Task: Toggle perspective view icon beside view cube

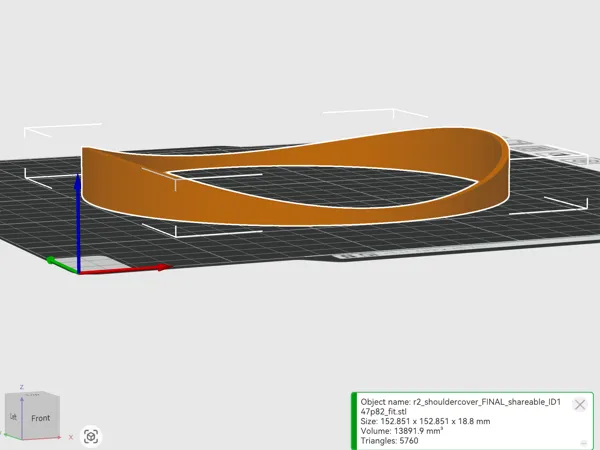Action: coord(91,436)
